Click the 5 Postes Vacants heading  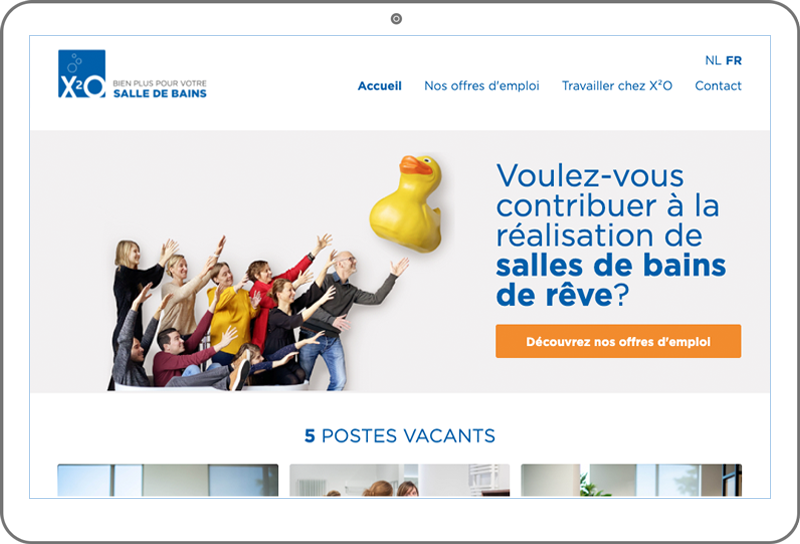399,436
